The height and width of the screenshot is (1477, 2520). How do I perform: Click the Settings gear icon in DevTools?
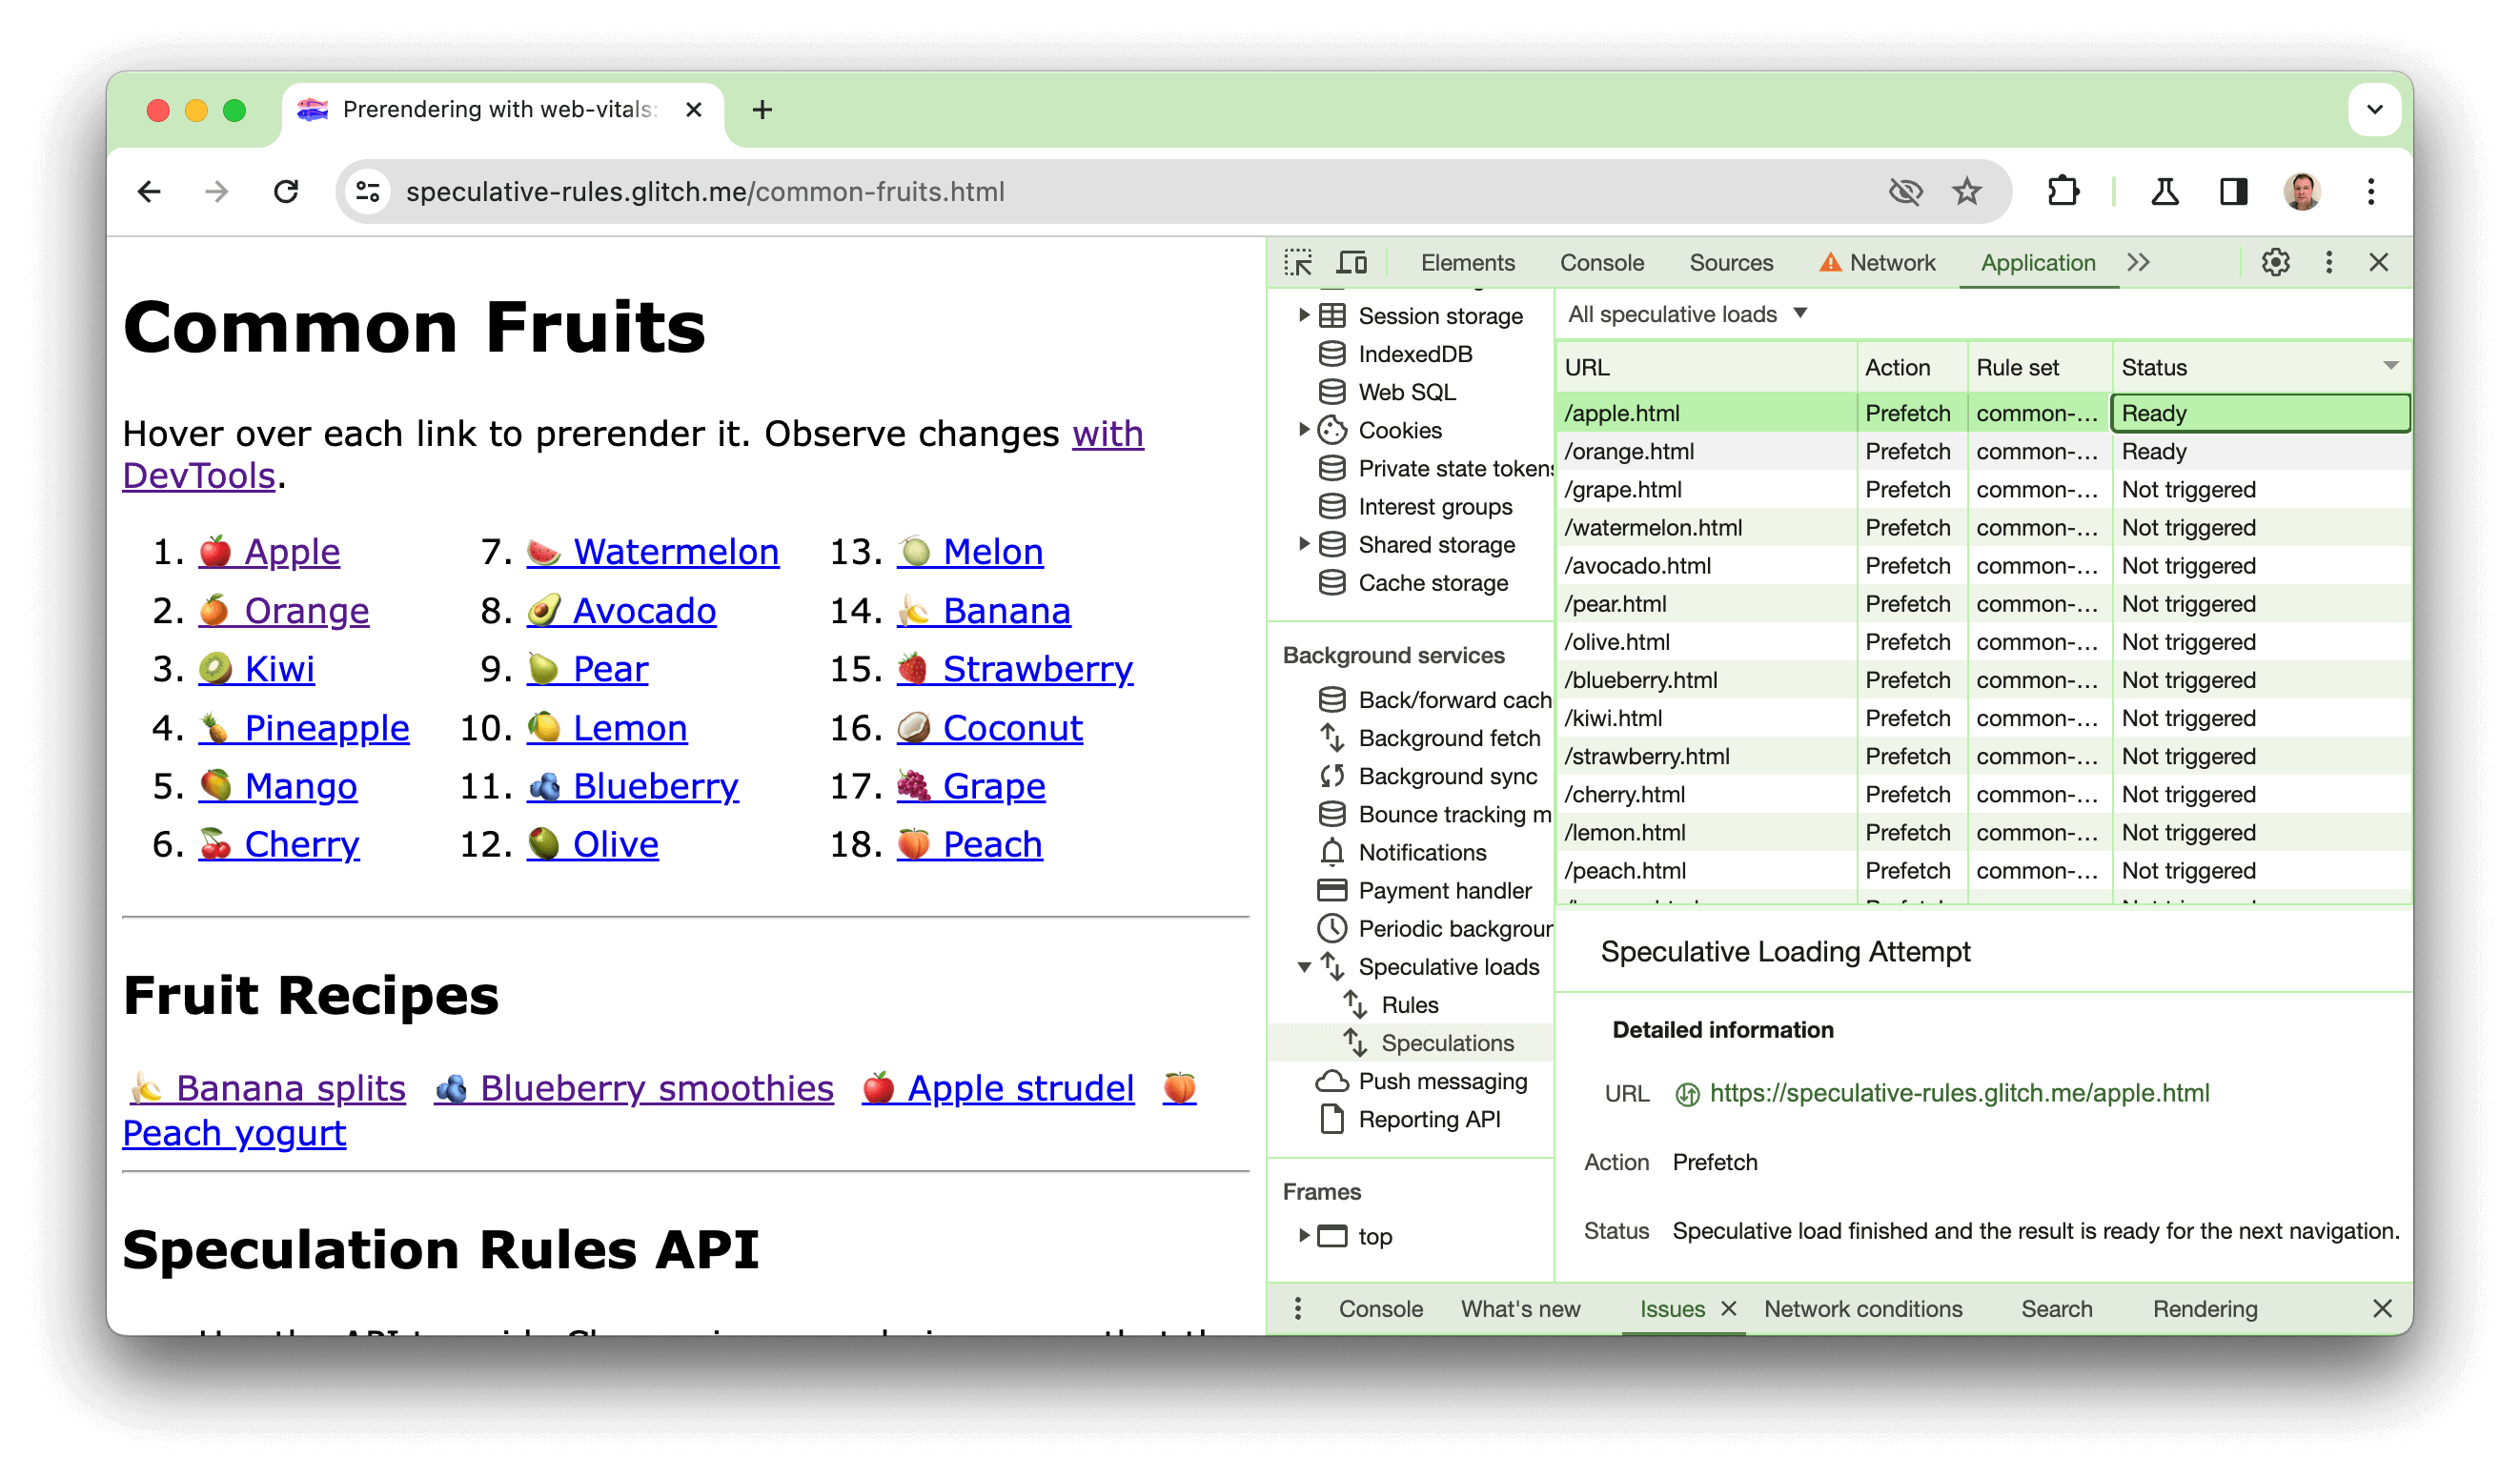pos(2276,262)
